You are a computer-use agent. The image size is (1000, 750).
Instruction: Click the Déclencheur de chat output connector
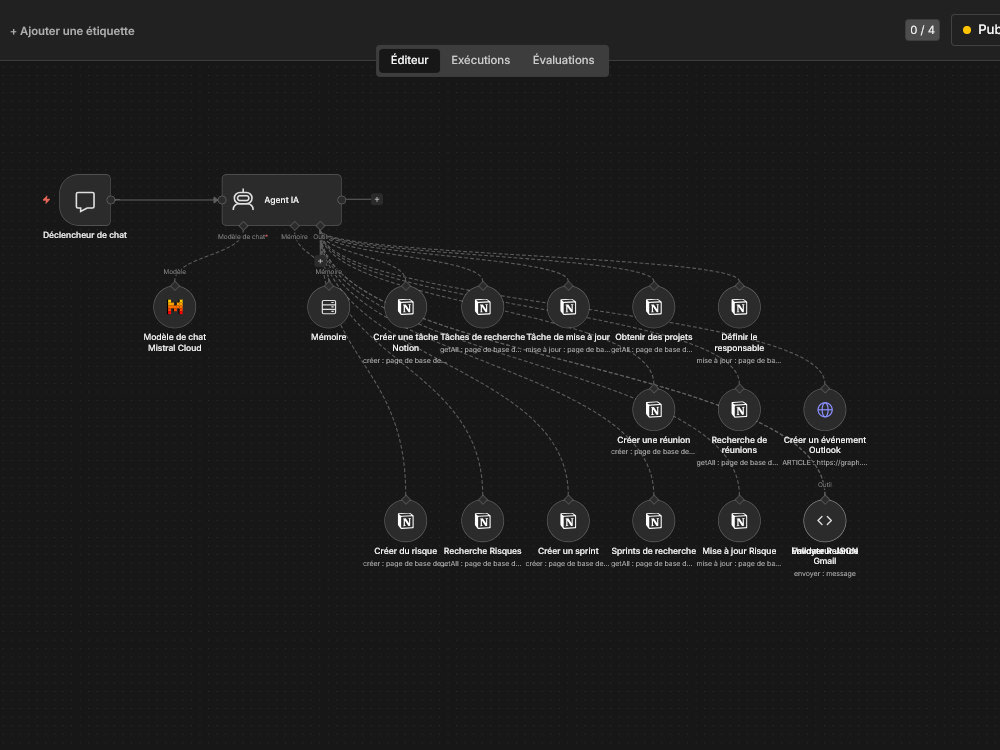(x=111, y=200)
